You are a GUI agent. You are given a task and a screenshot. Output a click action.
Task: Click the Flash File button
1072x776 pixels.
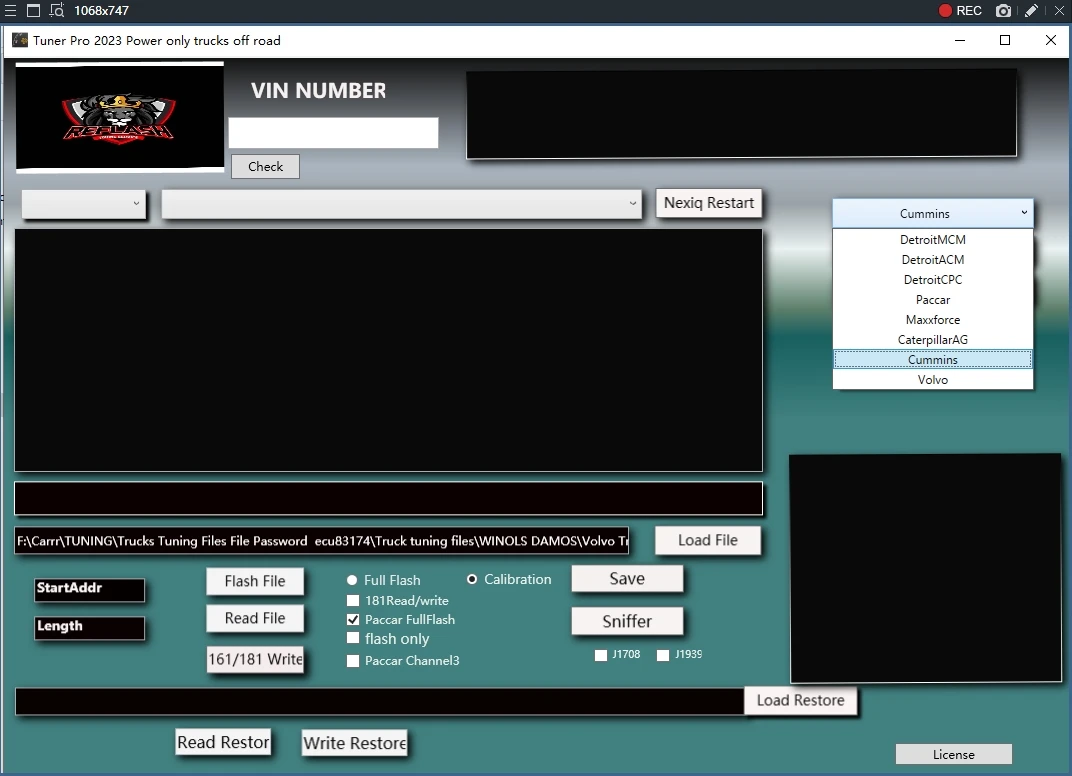255,581
